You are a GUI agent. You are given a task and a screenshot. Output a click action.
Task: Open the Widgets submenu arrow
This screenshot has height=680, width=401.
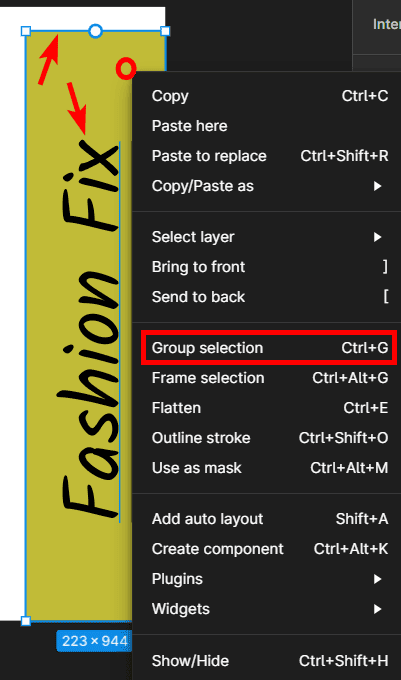coord(377,609)
